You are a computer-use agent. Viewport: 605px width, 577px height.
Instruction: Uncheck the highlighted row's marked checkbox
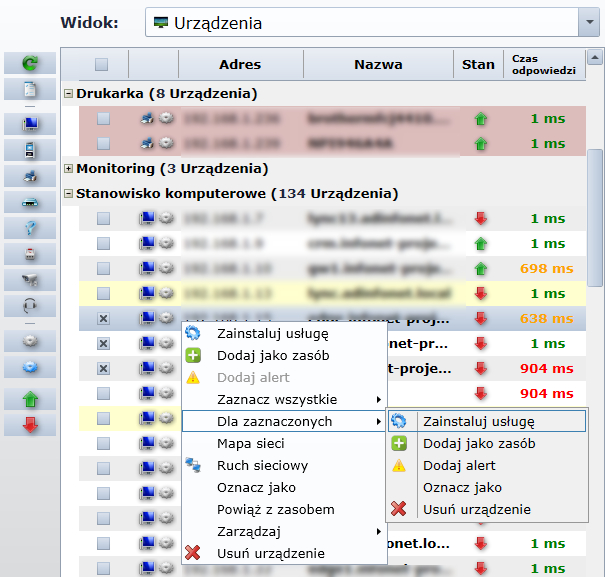coord(104,319)
